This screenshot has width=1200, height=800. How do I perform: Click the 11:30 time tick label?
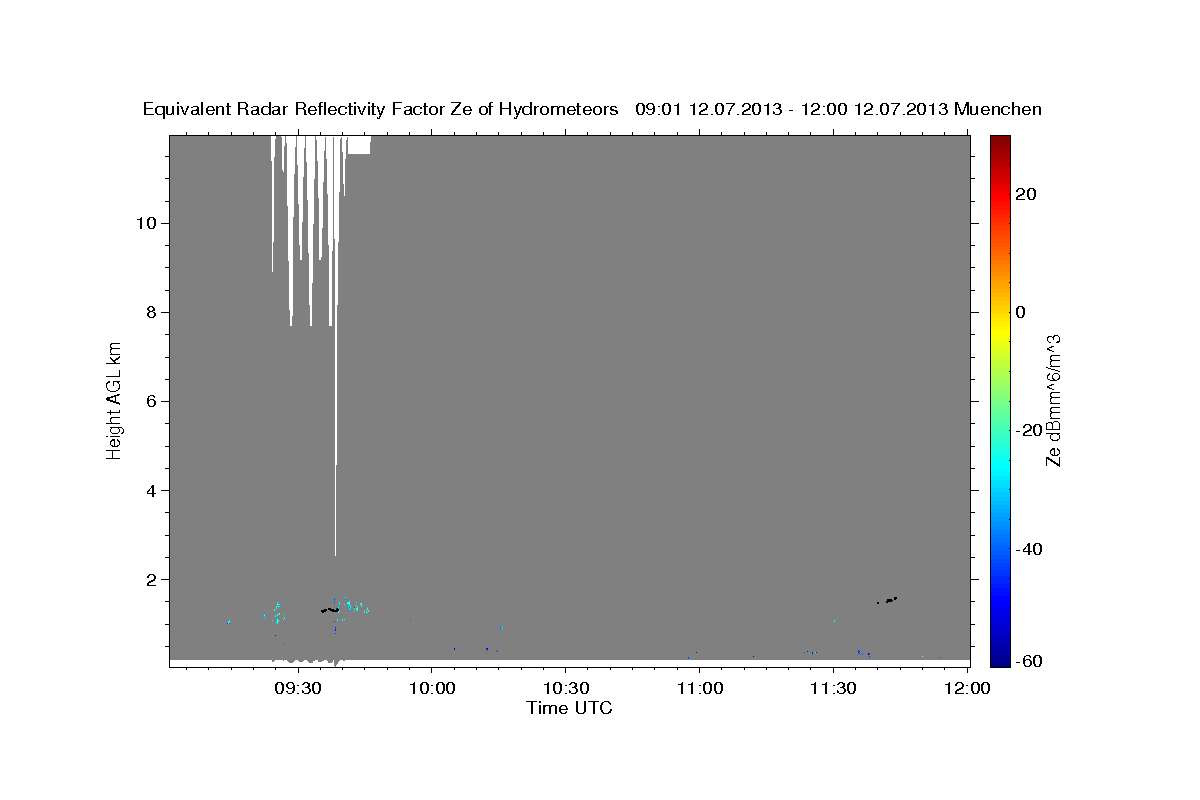[833, 688]
